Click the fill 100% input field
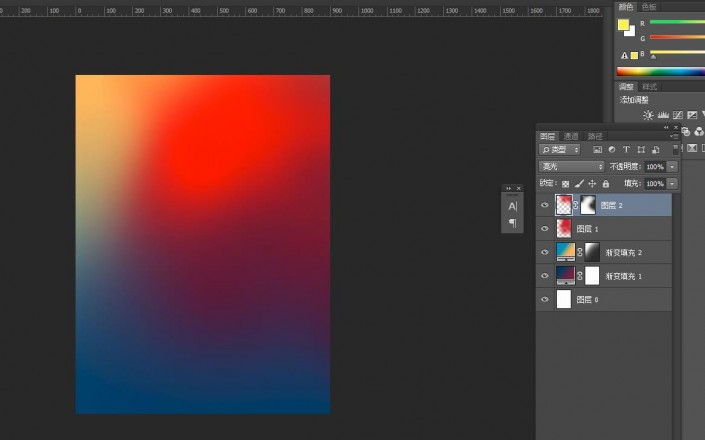The height and width of the screenshot is (440, 705). point(656,183)
